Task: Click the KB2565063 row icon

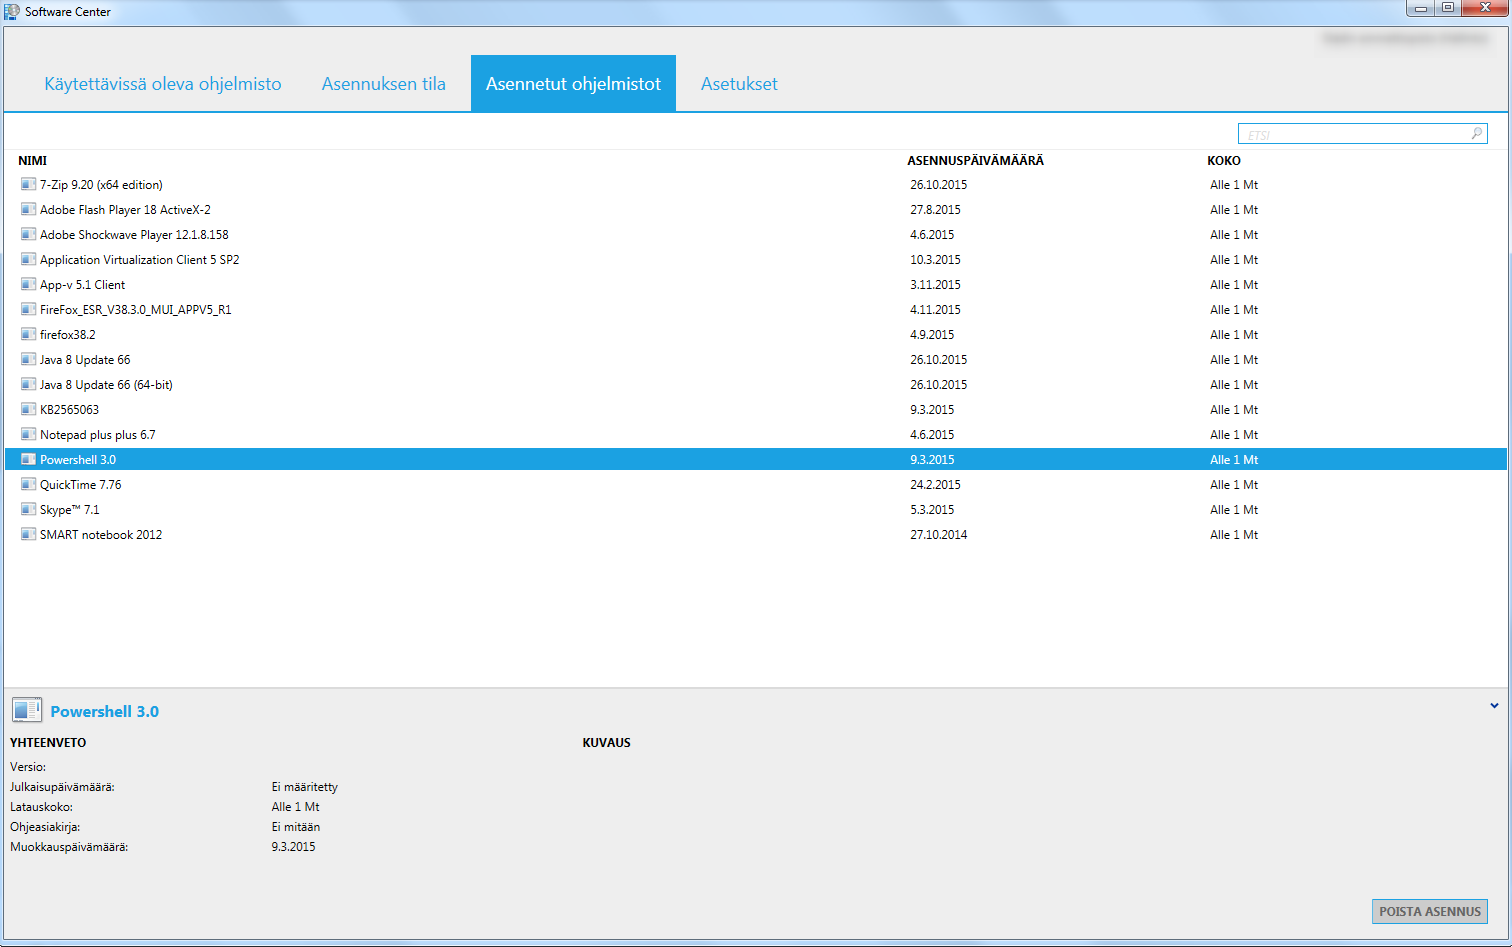Action: [x=28, y=409]
